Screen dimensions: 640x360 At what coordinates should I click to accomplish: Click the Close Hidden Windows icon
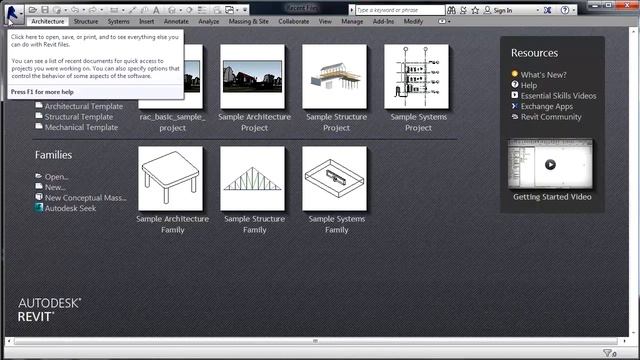point(217,10)
